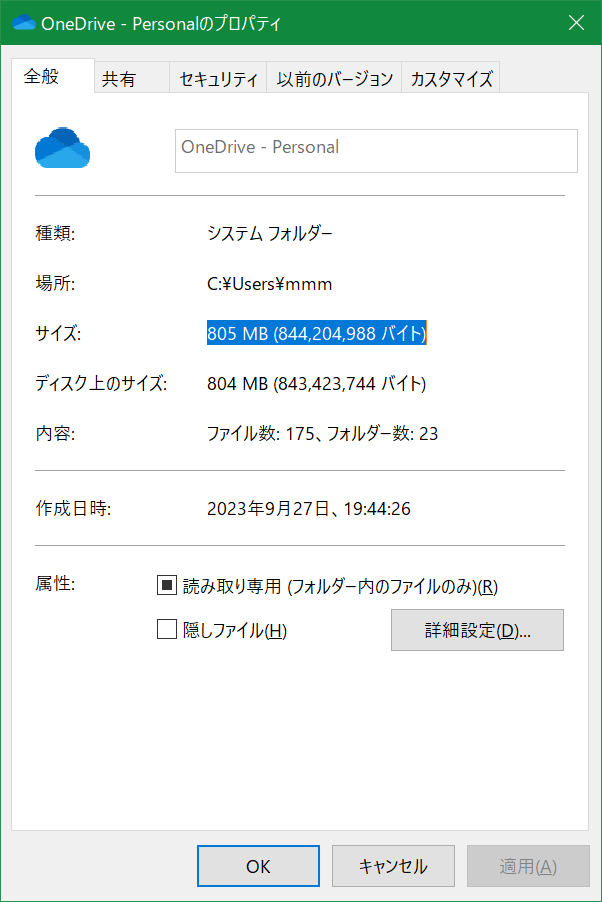Screen dimensions: 602x902
Task: Click the キャンセル button
Action: (x=394, y=866)
